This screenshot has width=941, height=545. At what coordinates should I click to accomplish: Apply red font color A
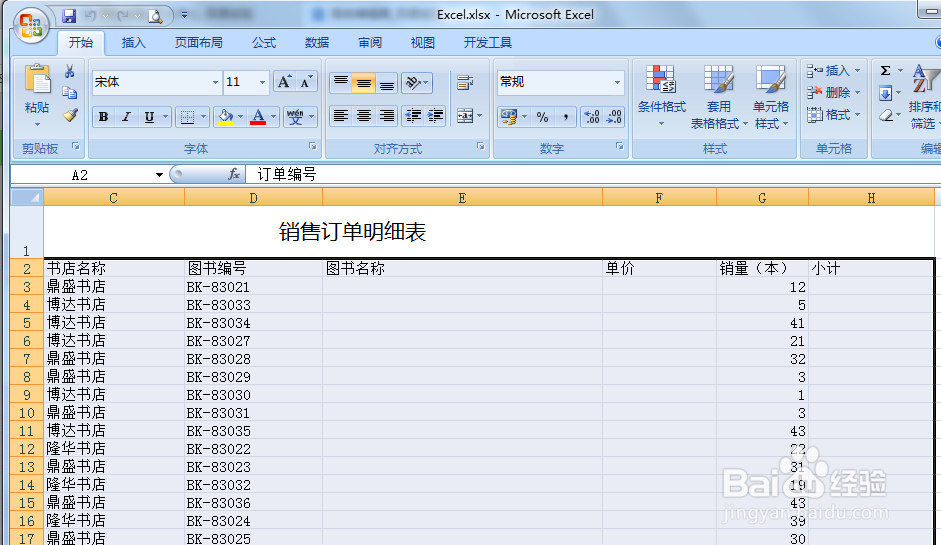[x=258, y=116]
